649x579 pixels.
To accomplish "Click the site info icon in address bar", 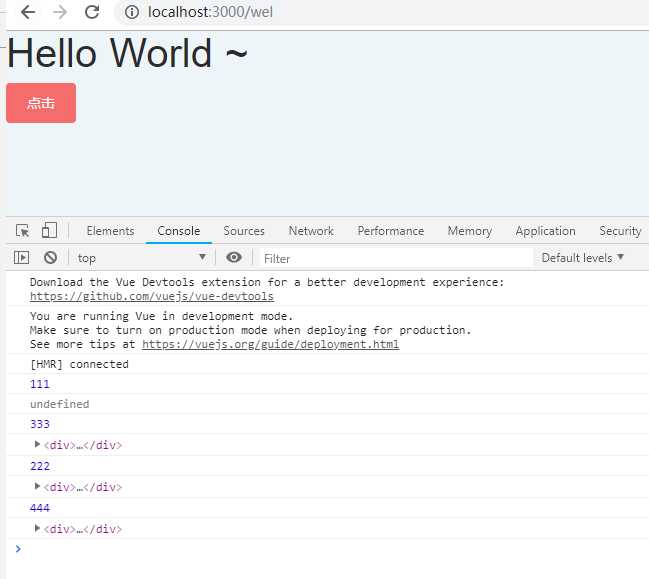I will coord(132,12).
